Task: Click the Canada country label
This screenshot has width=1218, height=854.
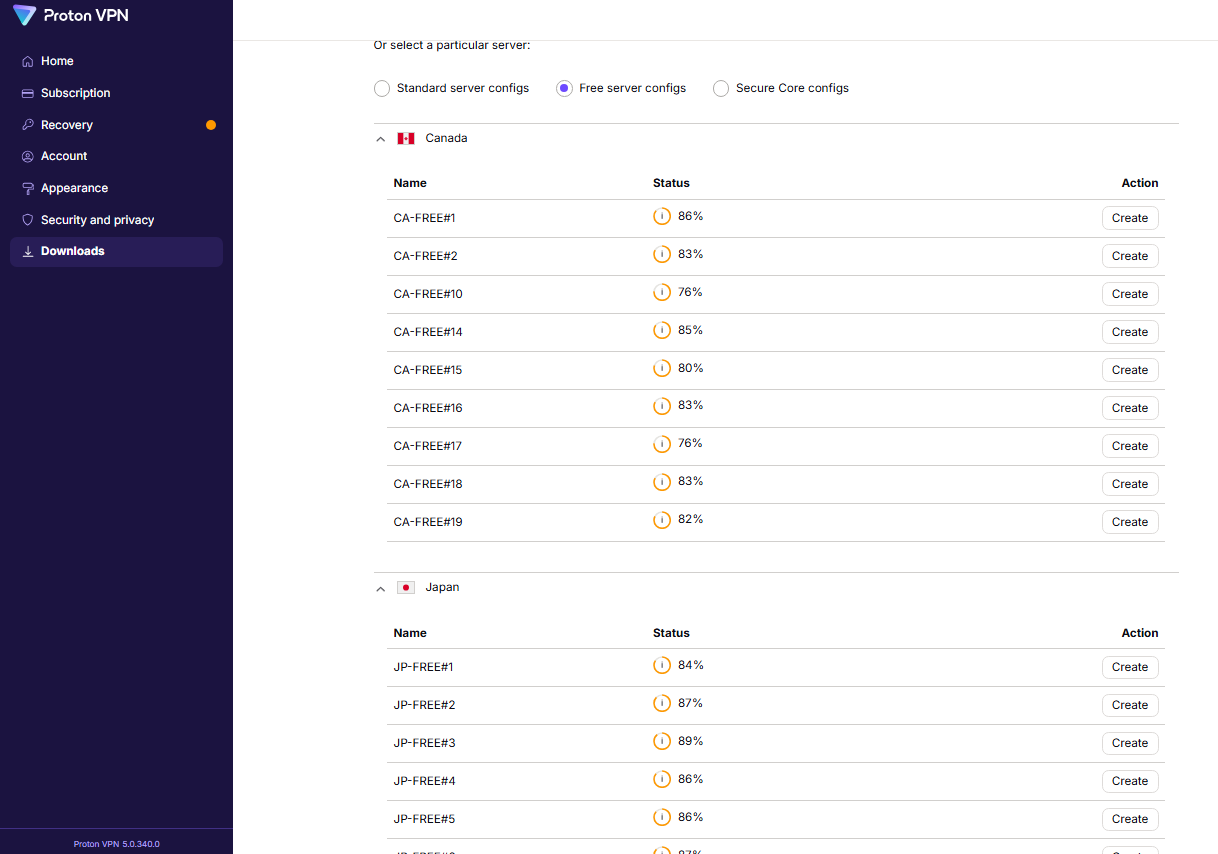Action: point(446,138)
